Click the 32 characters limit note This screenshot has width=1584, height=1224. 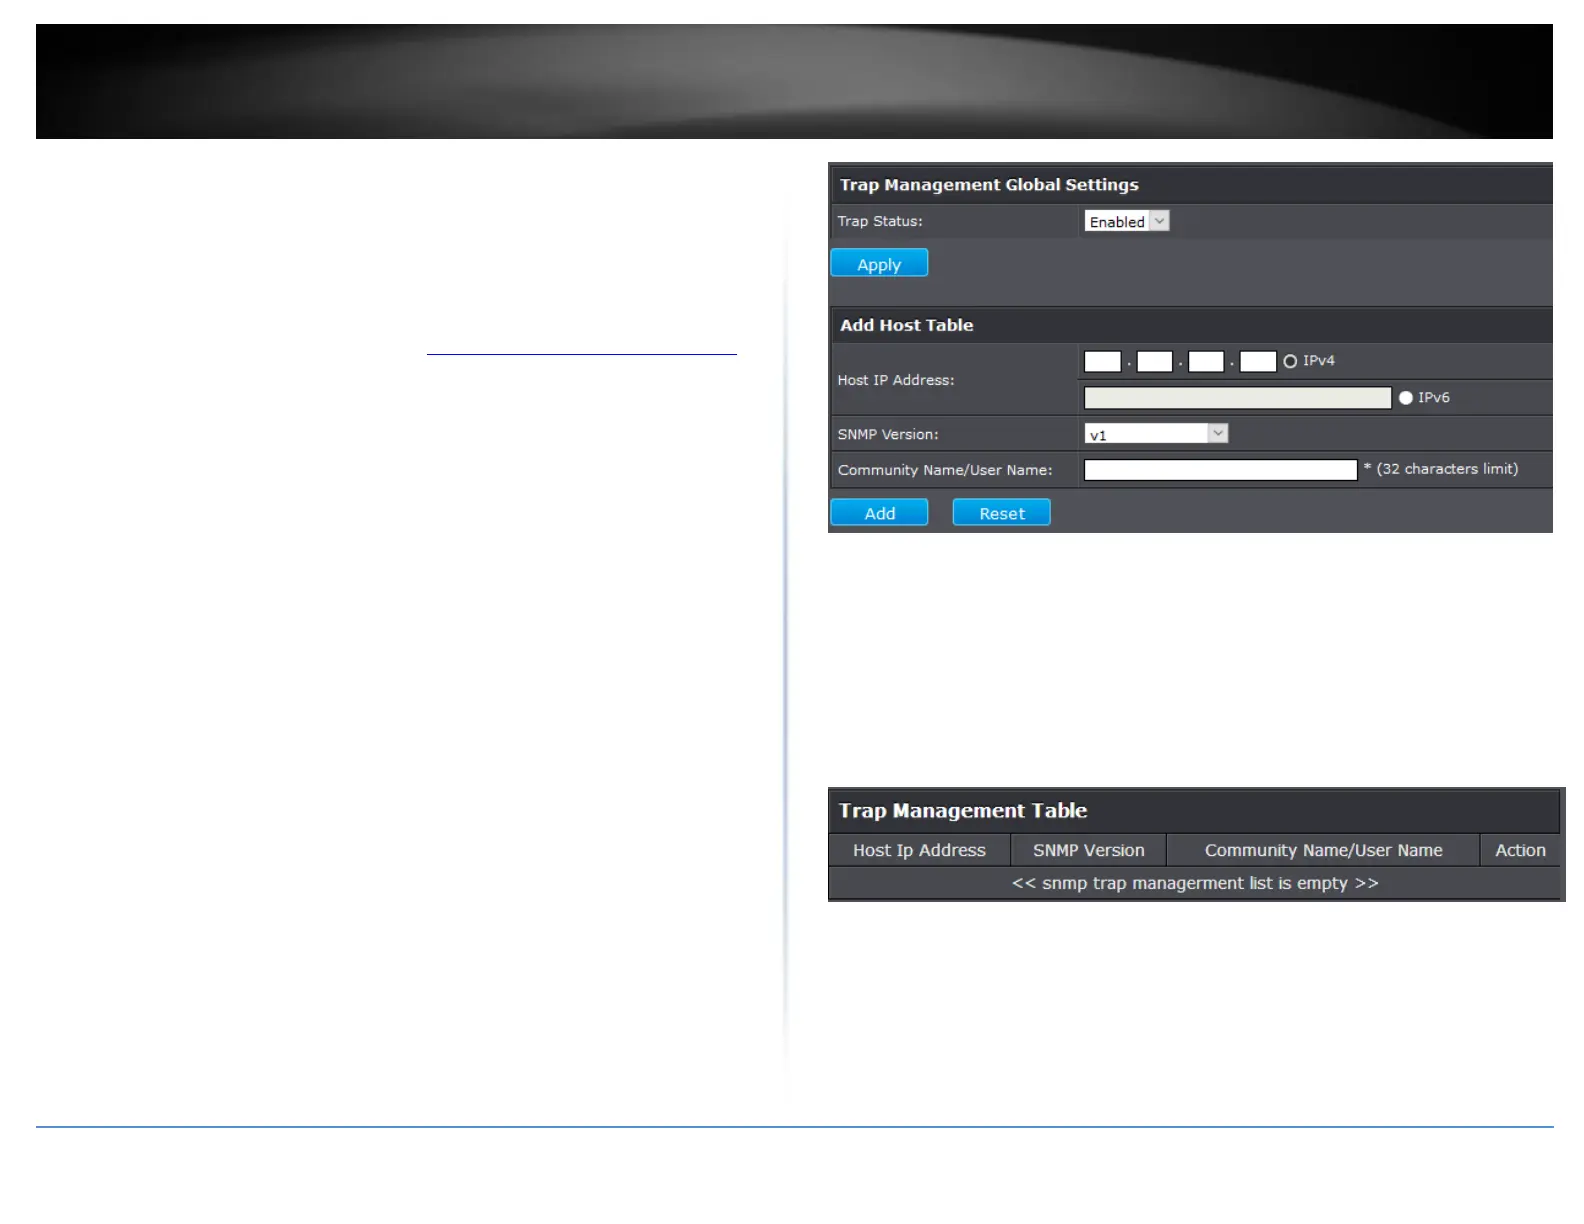(x=1440, y=469)
